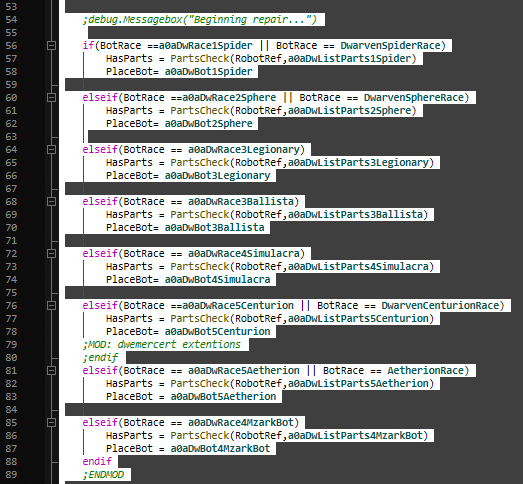Collapse the Aetherion elseif fold at line 81
The image size is (523, 484).
51,371
